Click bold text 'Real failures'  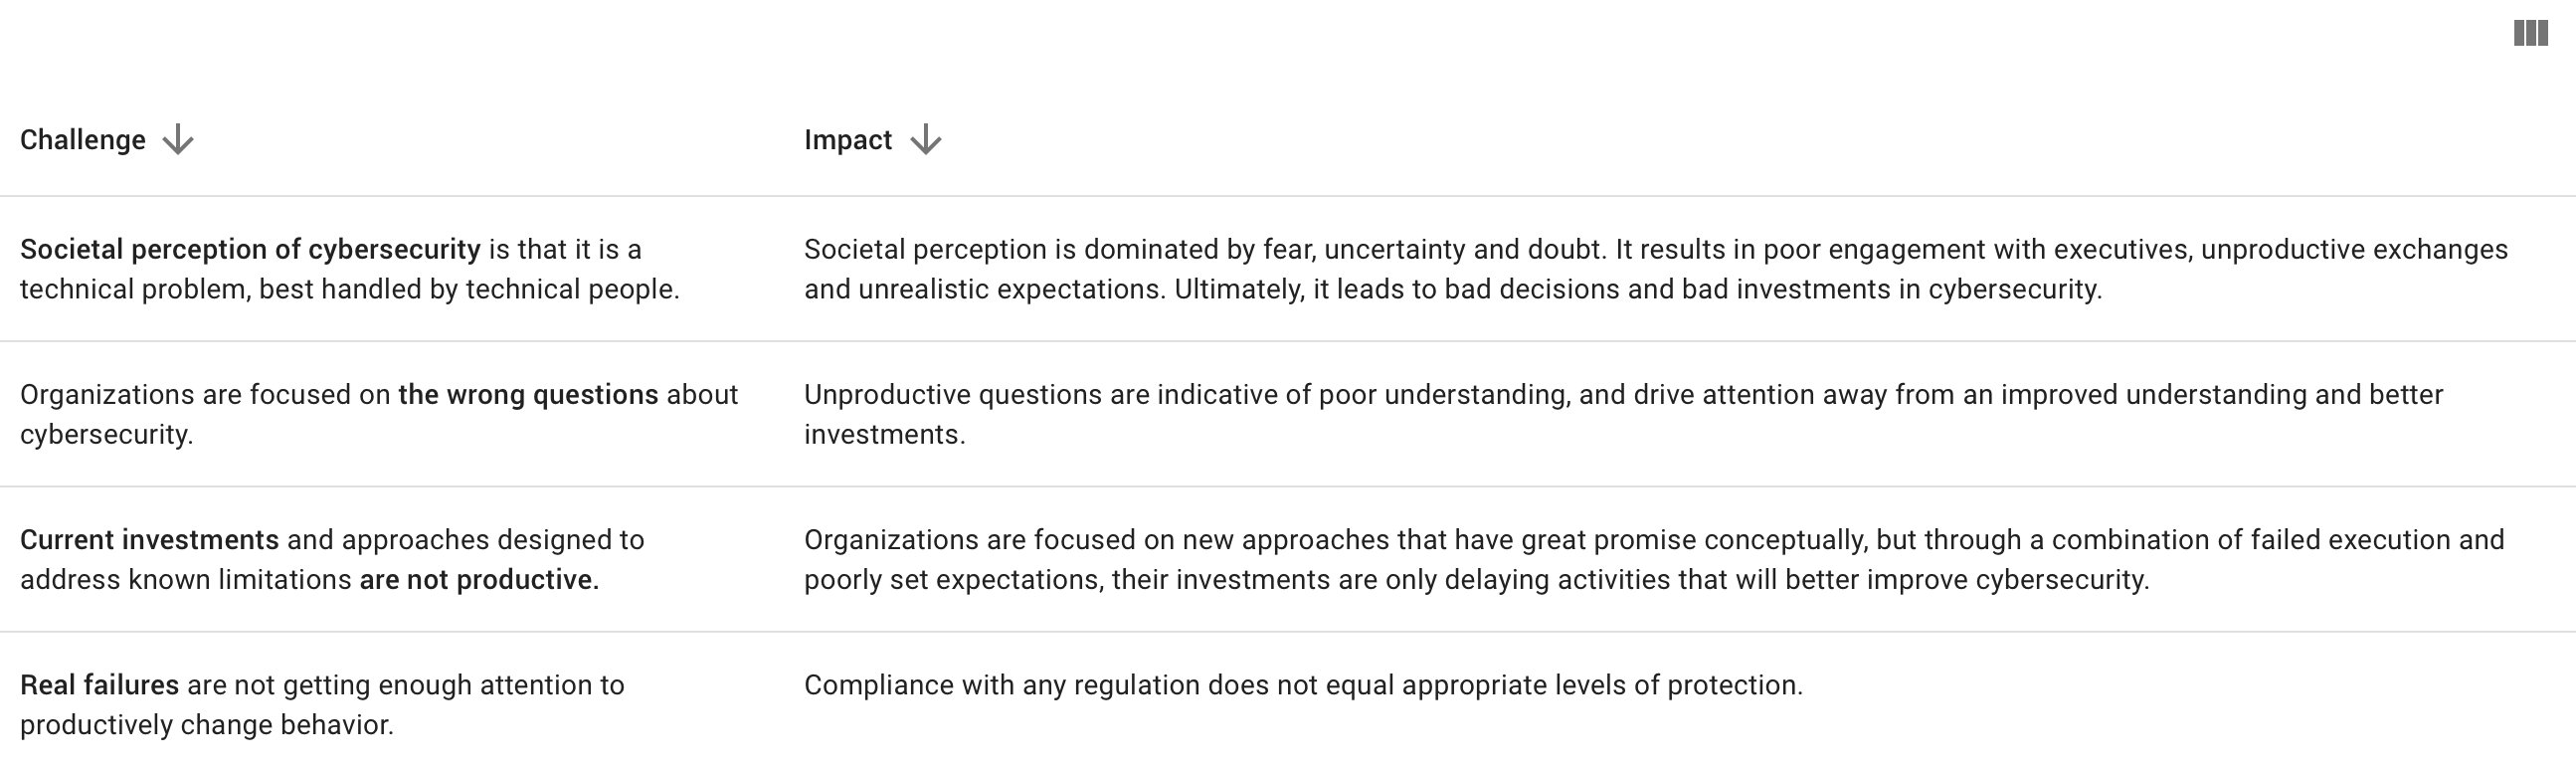pos(99,685)
